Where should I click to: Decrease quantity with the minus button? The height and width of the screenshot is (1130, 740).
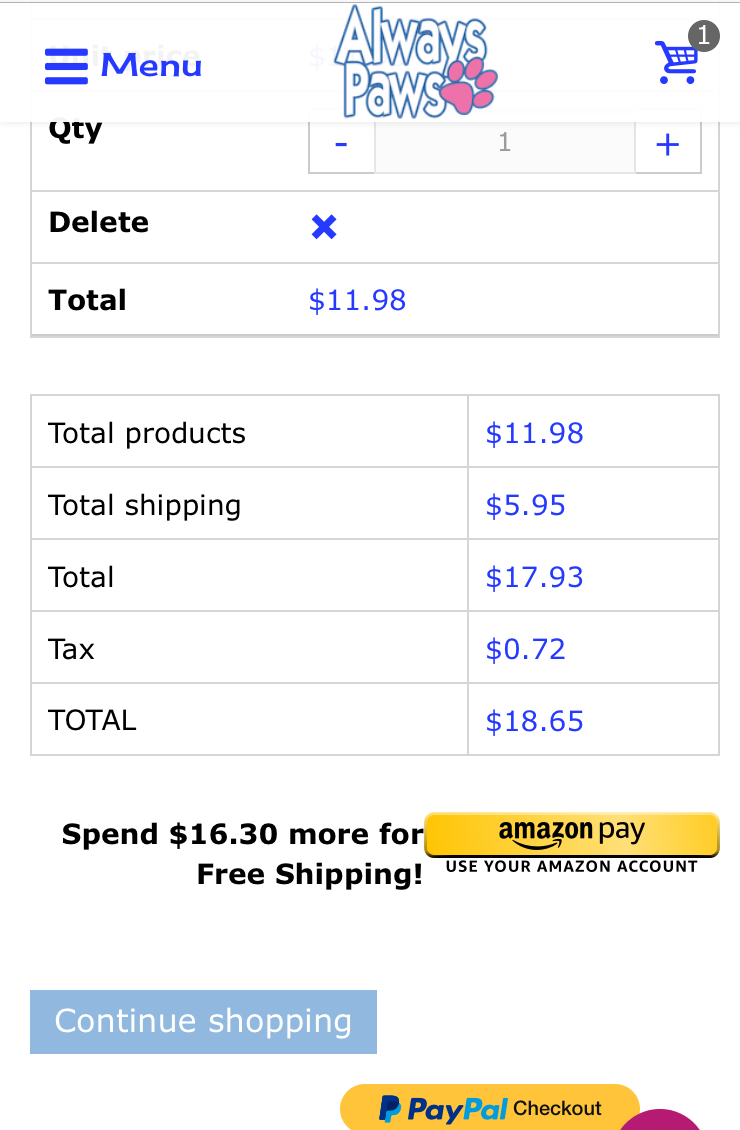[341, 145]
